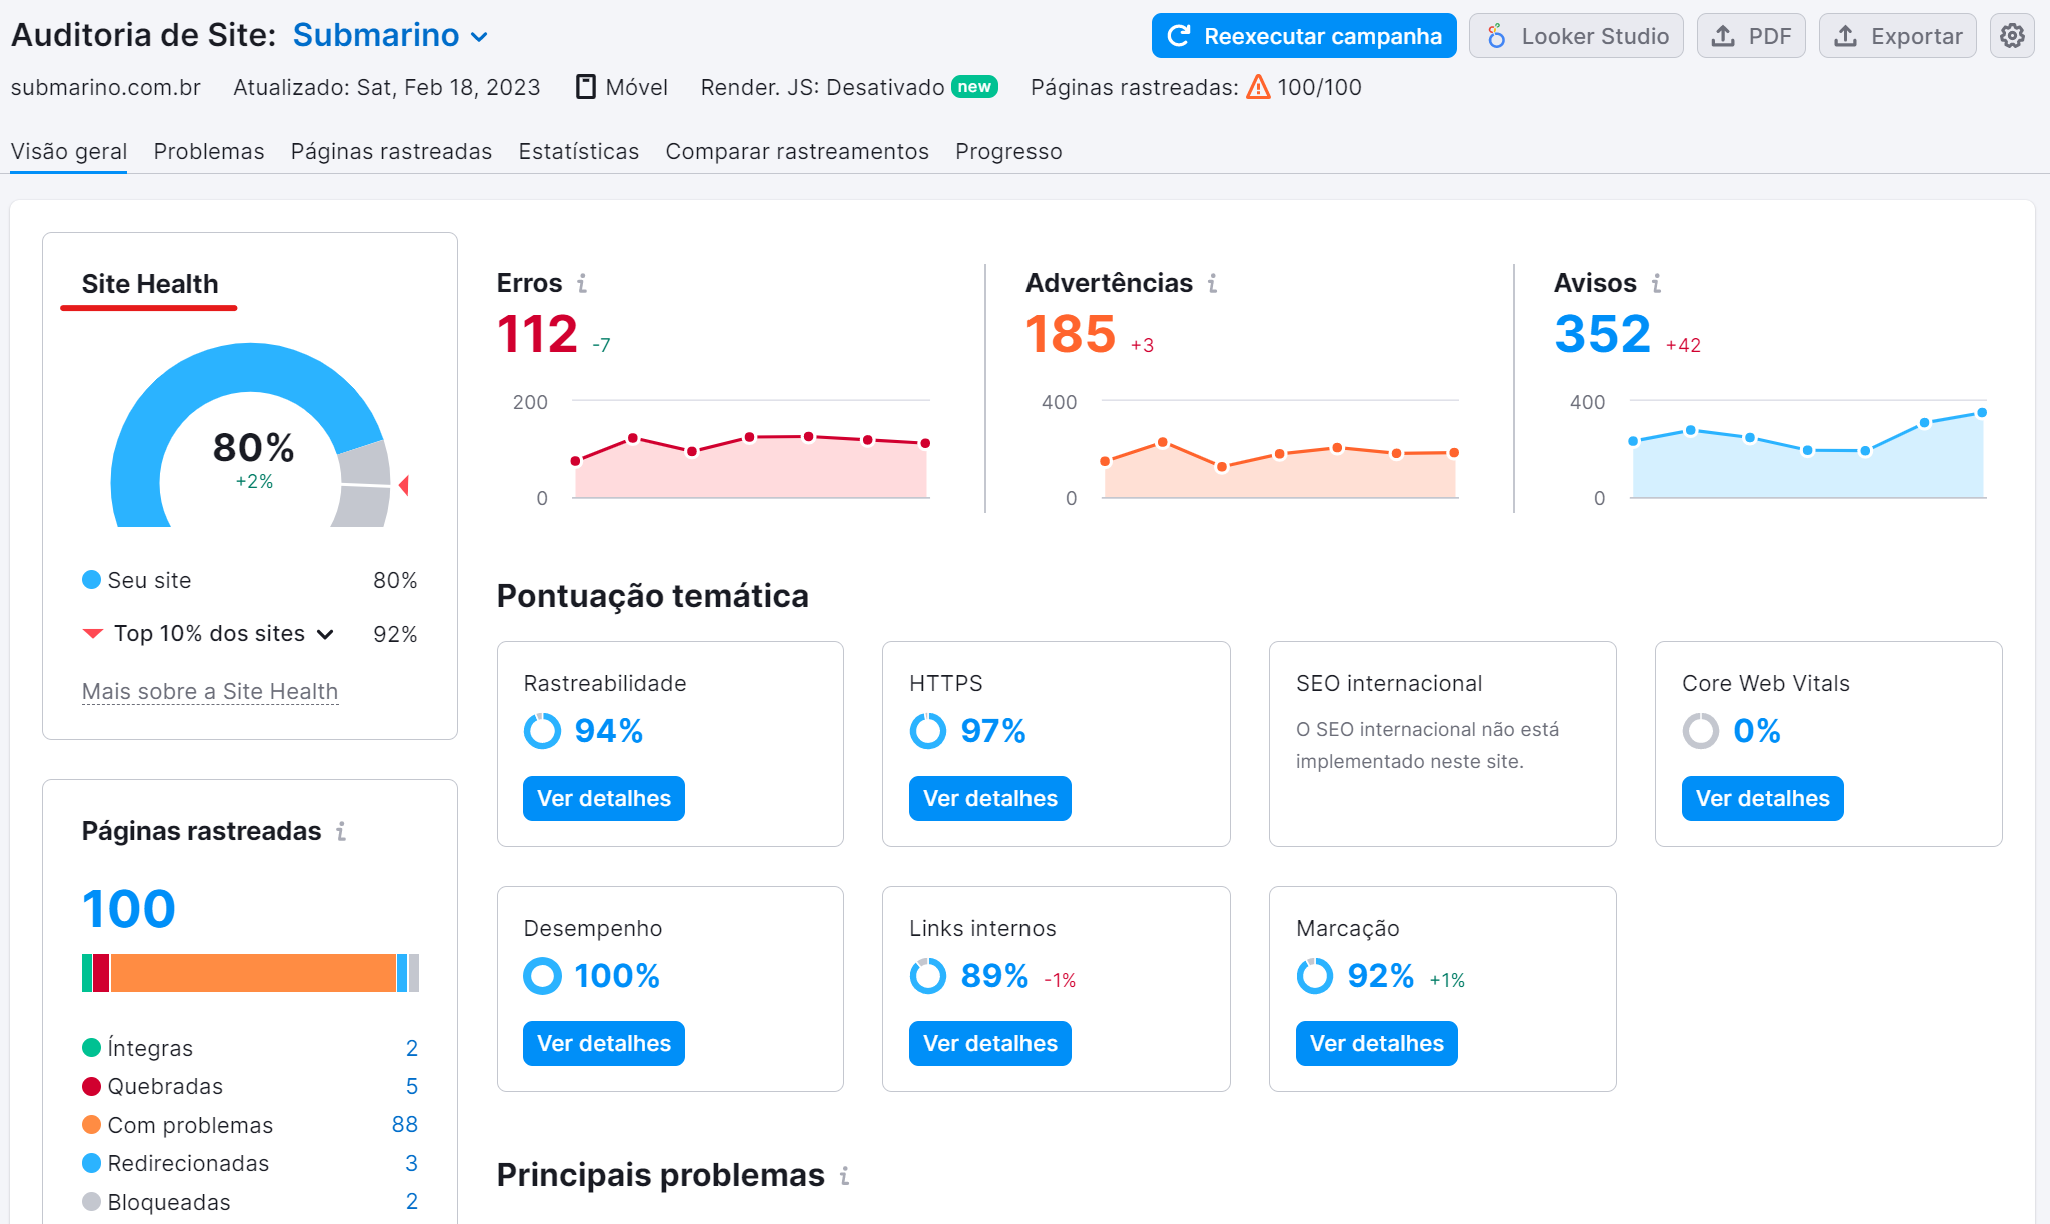Collapse the info icon beside Principais problemas
The width and height of the screenshot is (2050, 1224).
coord(845,1176)
